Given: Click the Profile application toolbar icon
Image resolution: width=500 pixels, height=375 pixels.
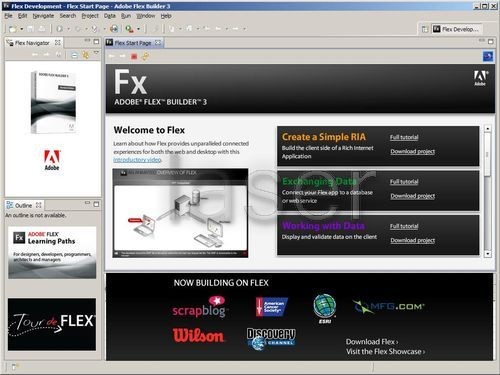Looking at the screenshot, I should tap(95, 29).
